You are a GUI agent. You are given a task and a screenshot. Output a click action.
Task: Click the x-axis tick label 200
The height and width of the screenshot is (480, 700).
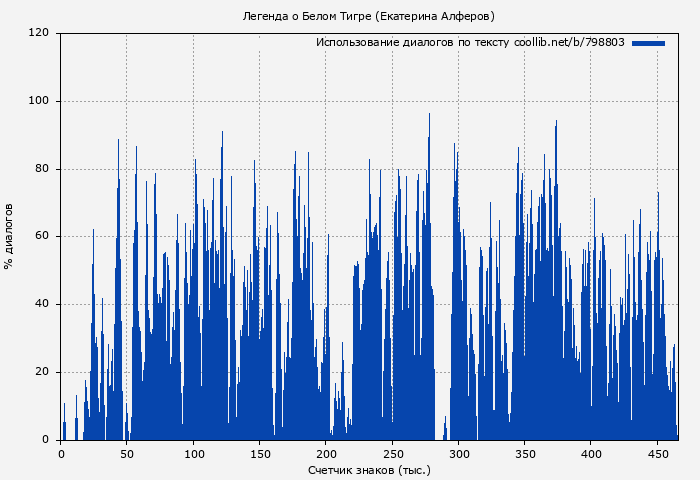pos(326,454)
